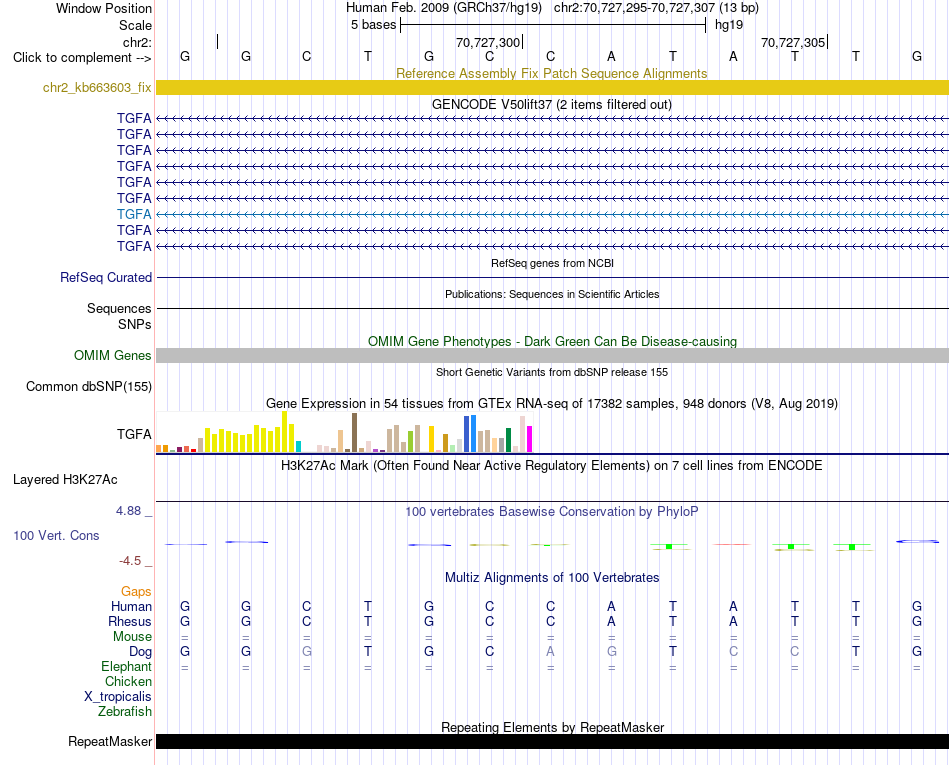This screenshot has height=765, width=950.
Task: Click the 4.88 PhyloP upper scale value
Action: (x=128, y=511)
